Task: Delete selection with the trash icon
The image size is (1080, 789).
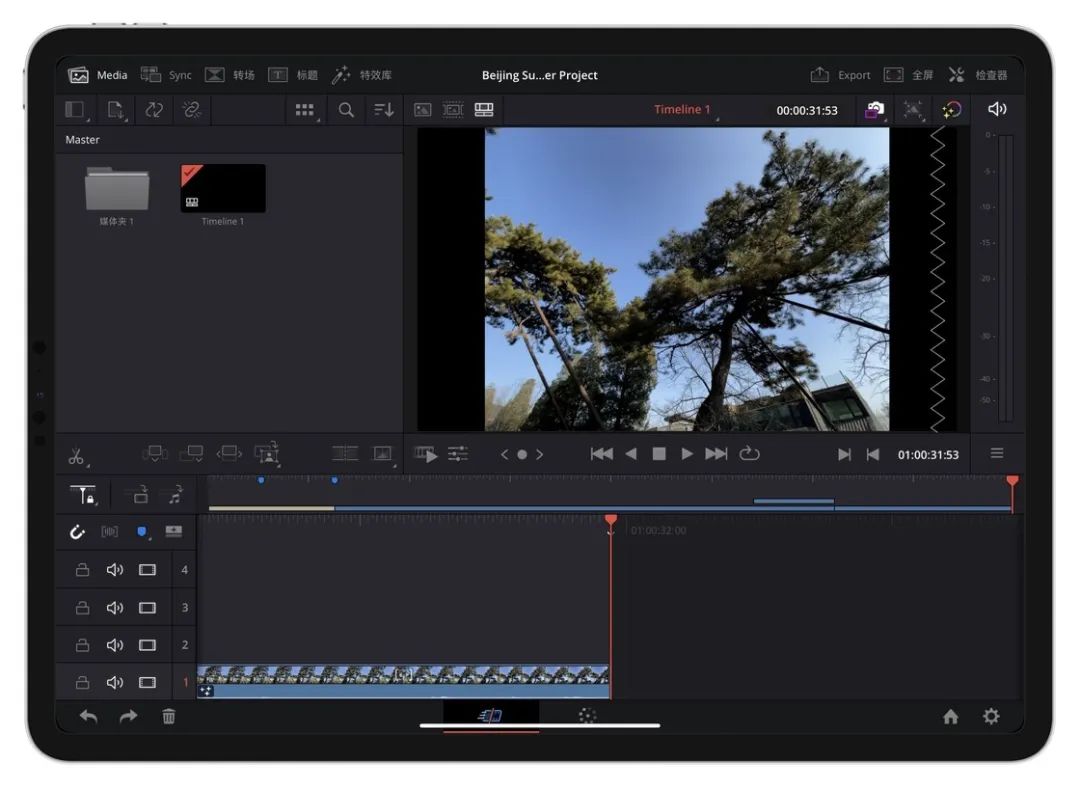Action: pyautogui.click(x=169, y=716)
